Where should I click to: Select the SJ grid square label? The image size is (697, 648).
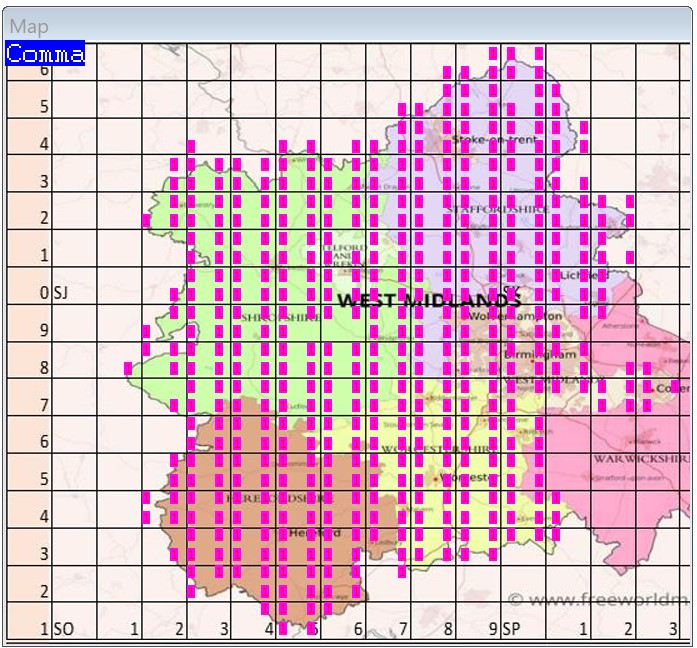click(60, 293)
